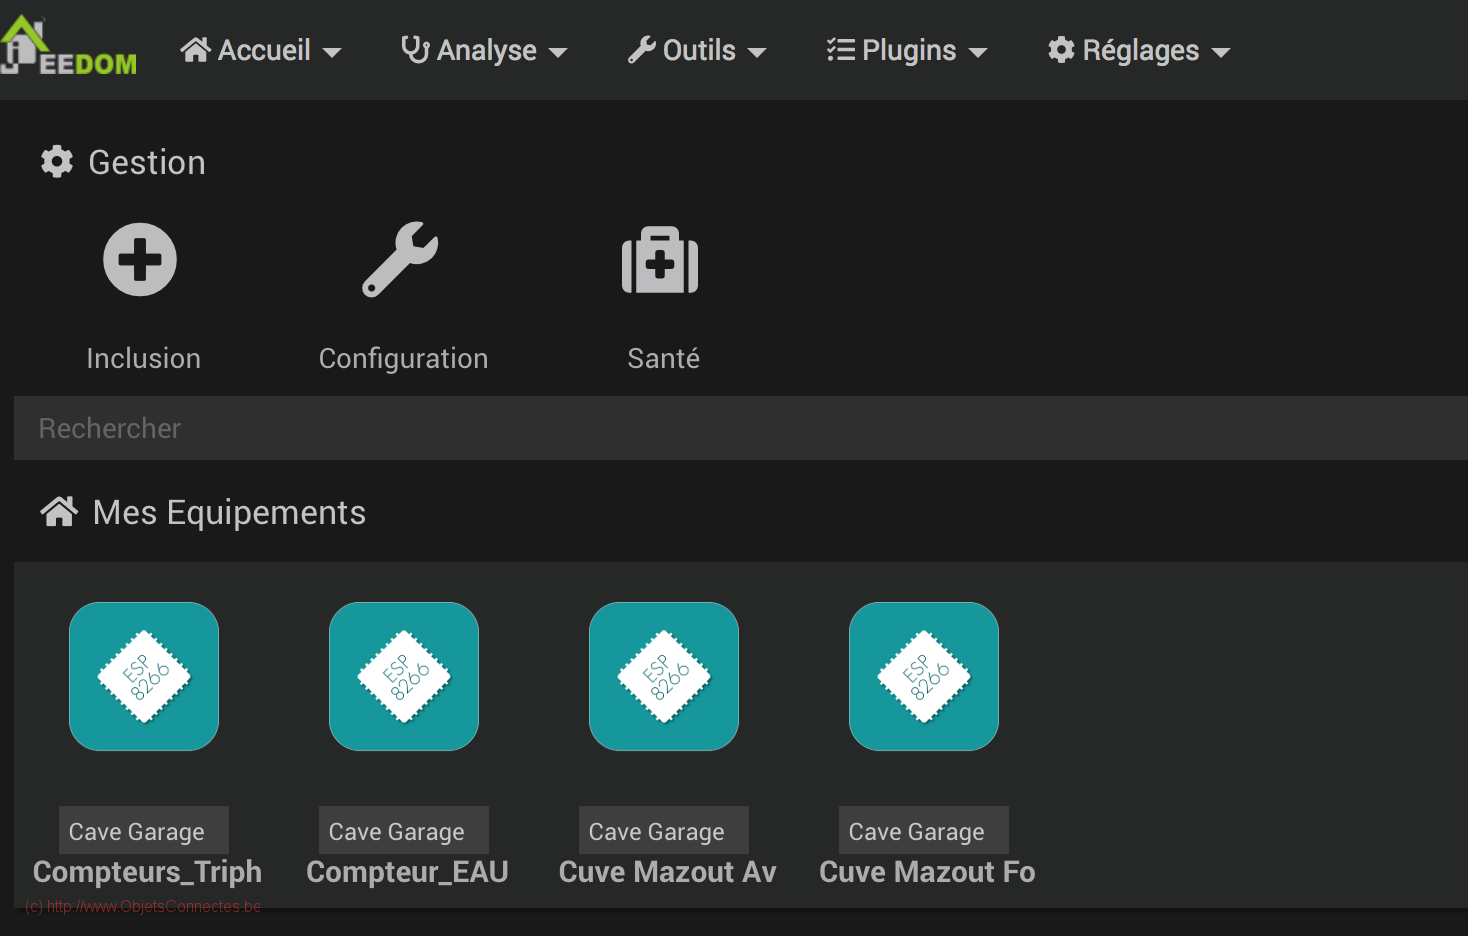Click Cave Garage tag above Compteur_EAU

[404, 831]
